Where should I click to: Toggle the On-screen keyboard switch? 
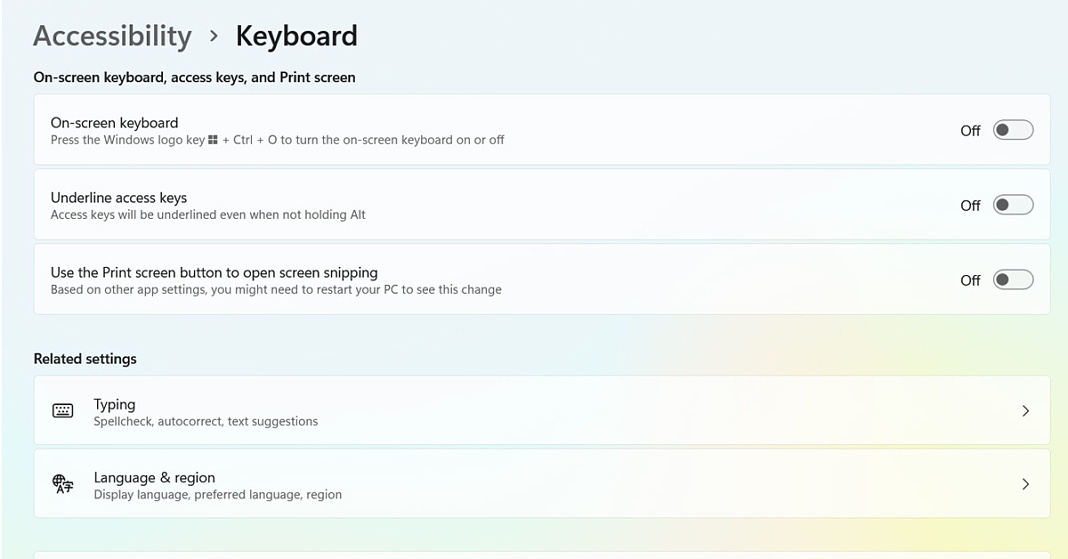1012,130
